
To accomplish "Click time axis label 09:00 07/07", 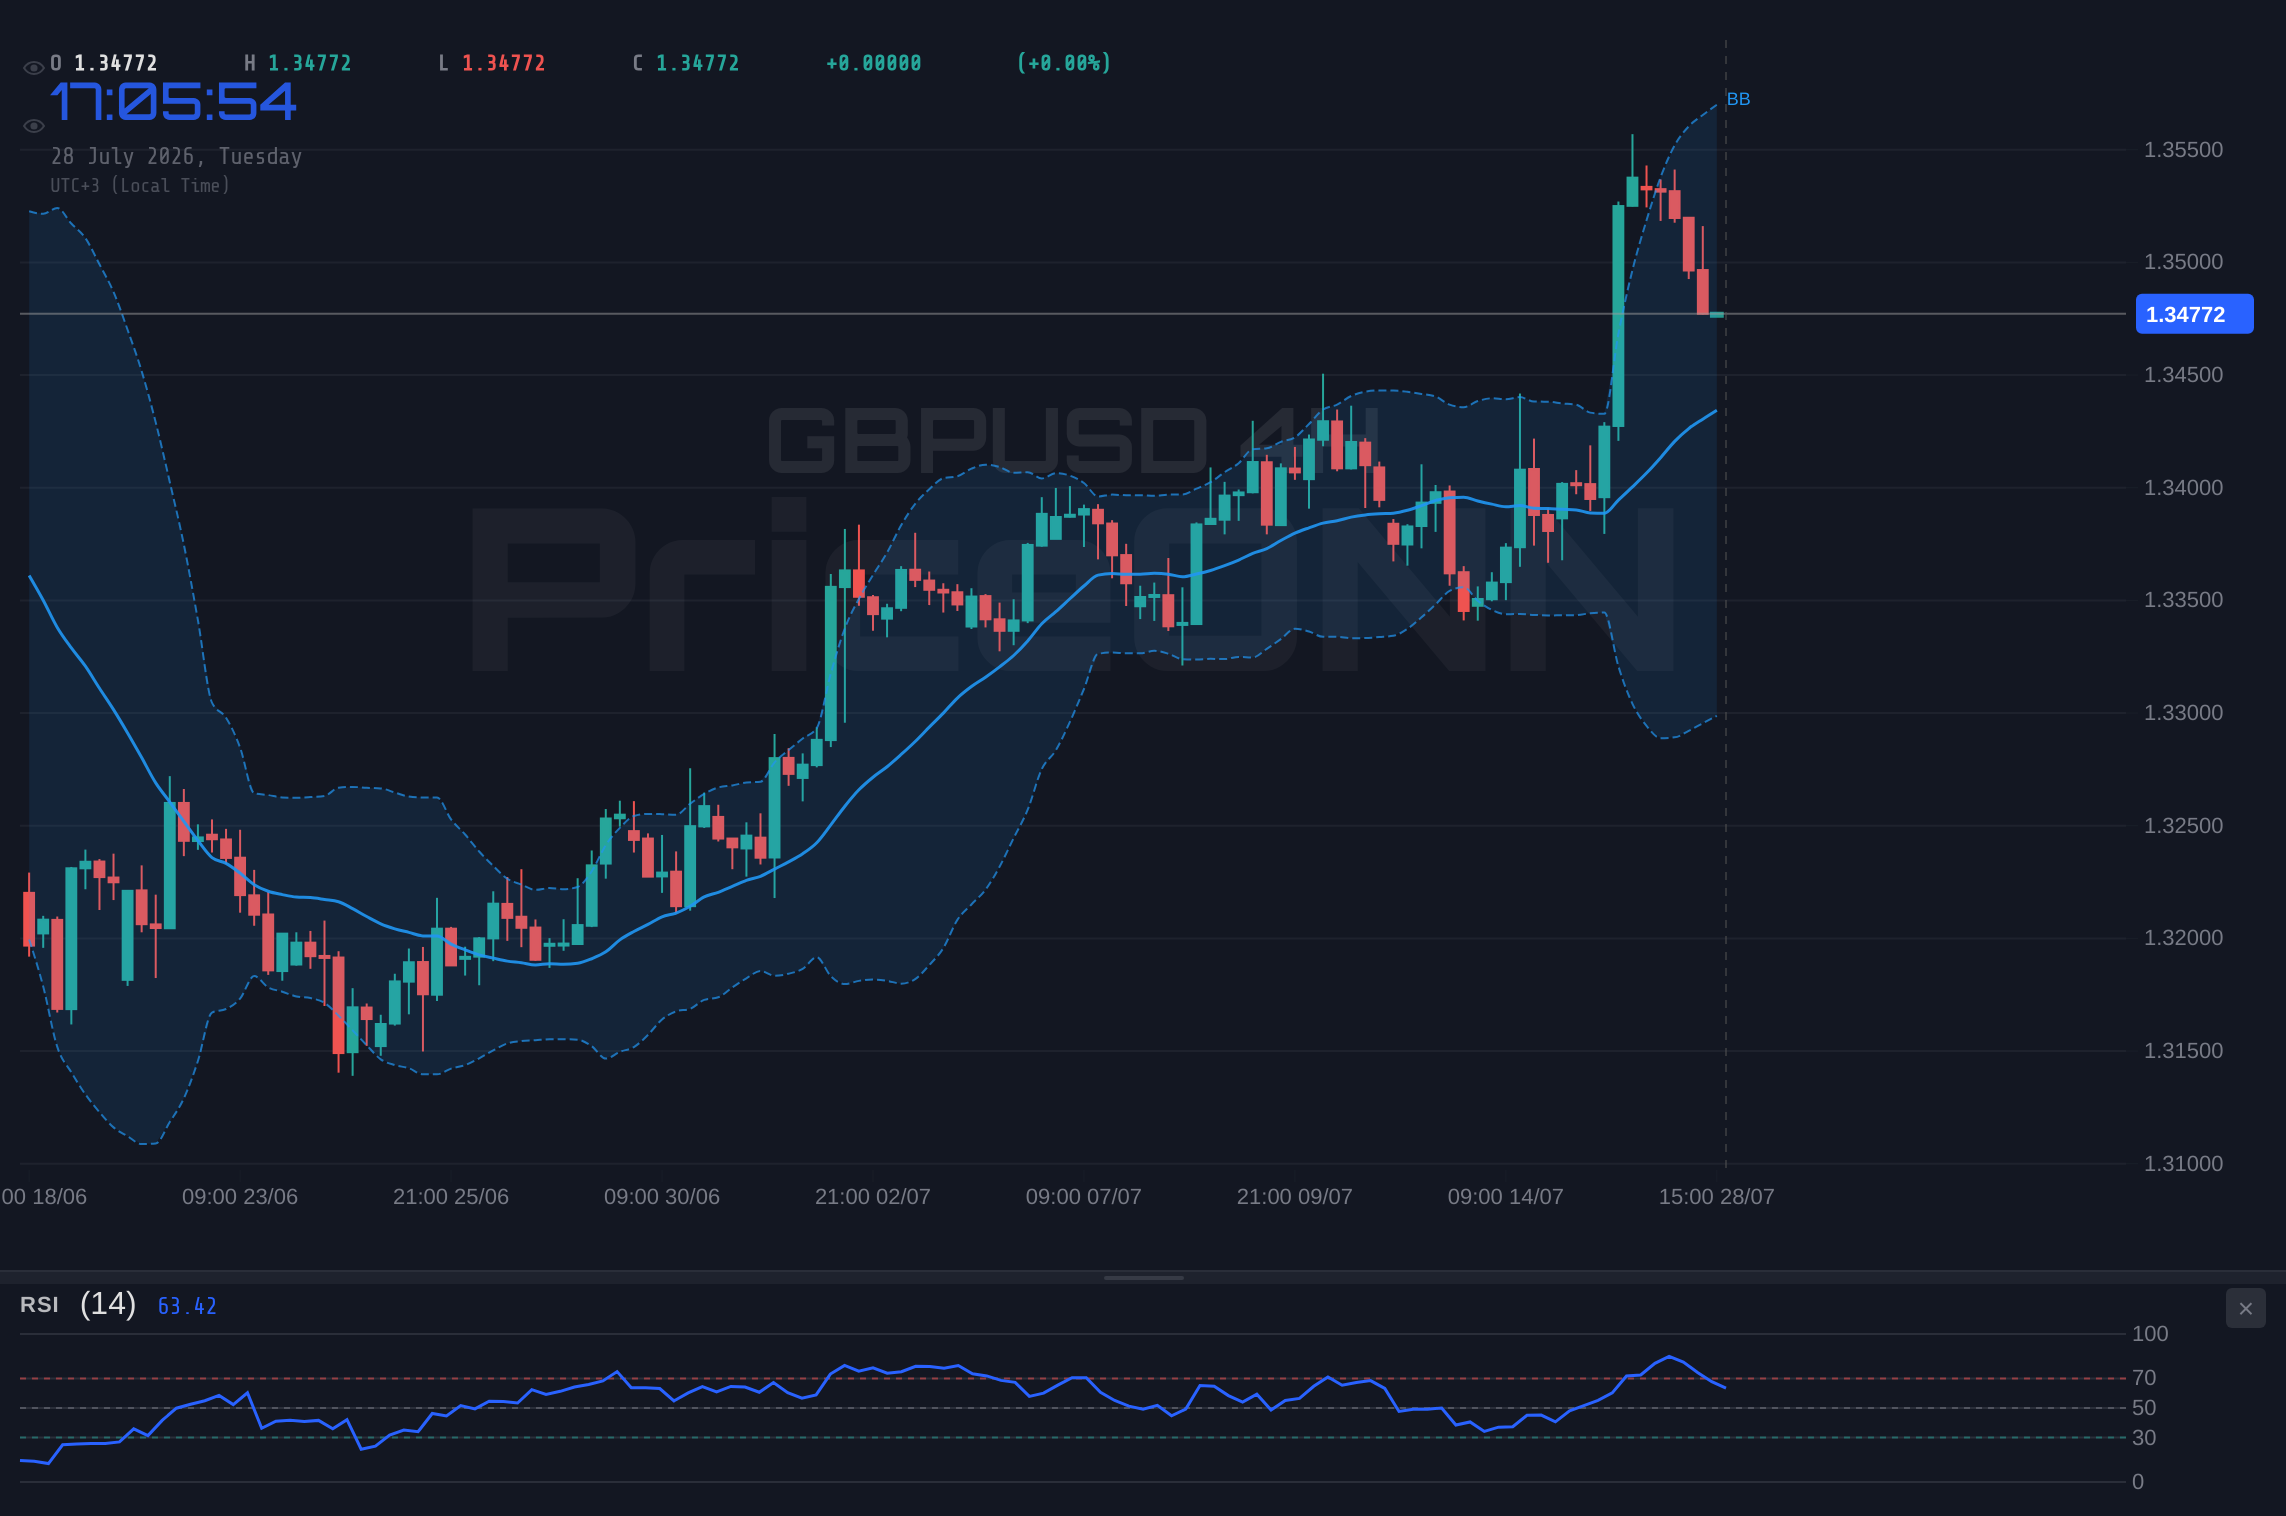I will coord(1084,1197).
